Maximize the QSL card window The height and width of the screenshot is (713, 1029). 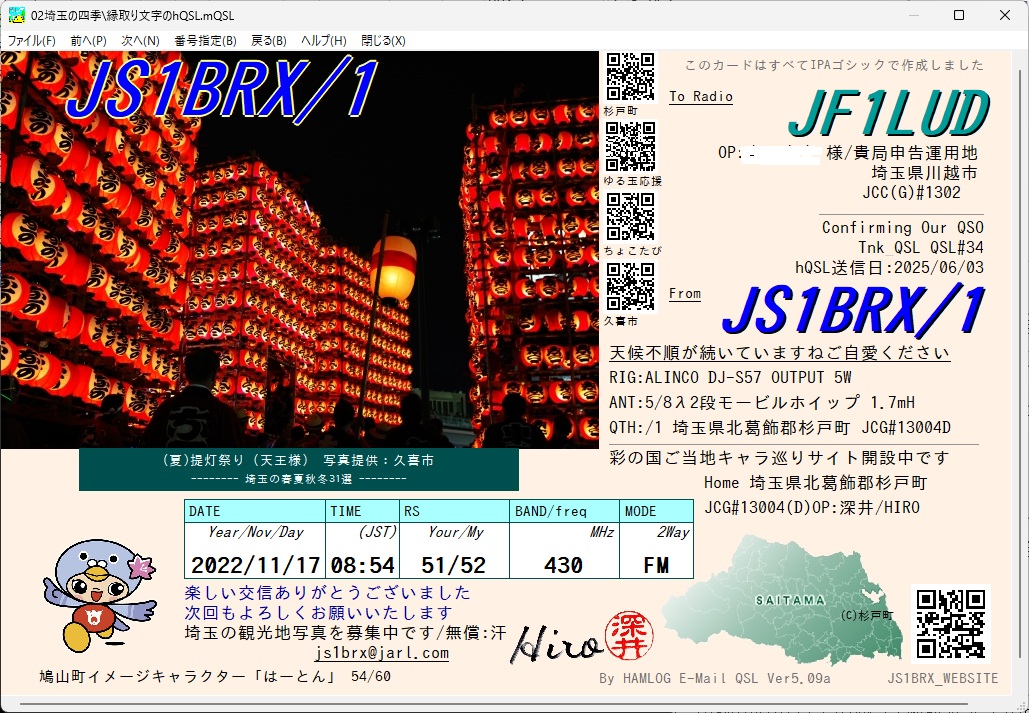pos(959,15)
